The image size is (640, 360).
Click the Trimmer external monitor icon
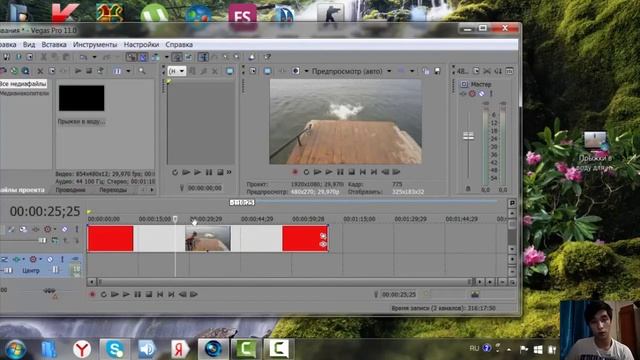pos(230,71)
